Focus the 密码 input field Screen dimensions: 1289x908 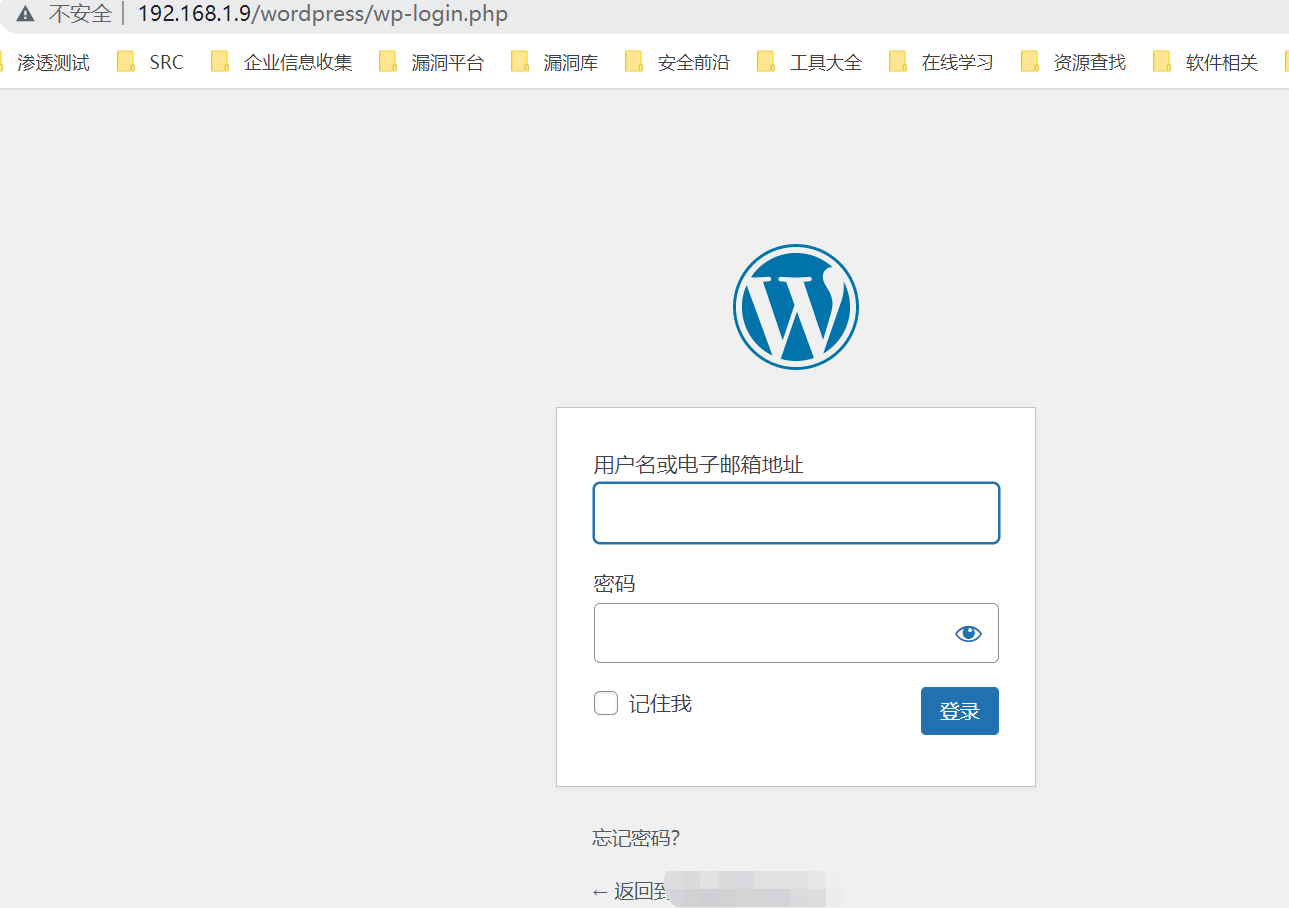coord(796,633)
